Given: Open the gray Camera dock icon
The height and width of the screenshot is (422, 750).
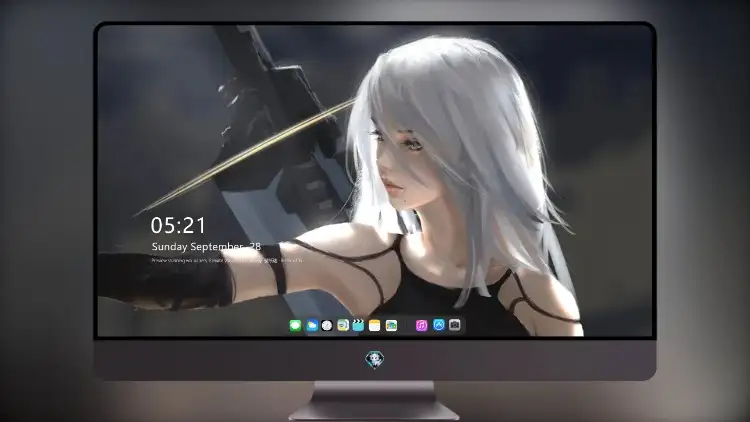Looking at the screenshot, I should coord(455,325).
